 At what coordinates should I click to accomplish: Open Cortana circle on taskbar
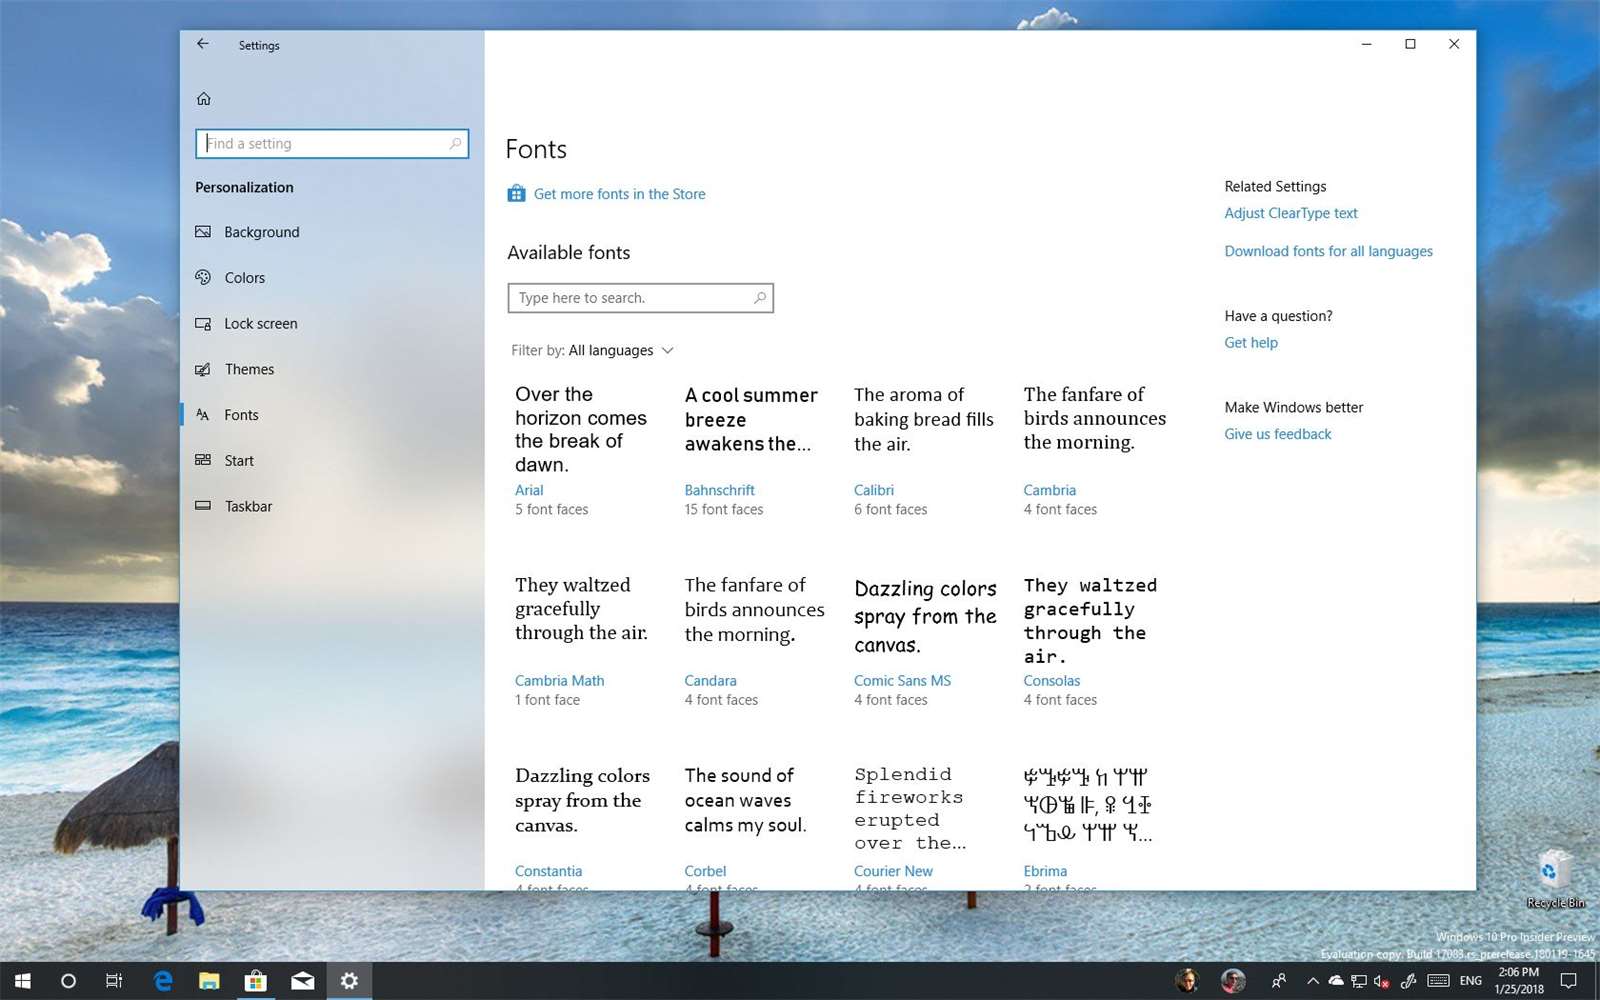click(68, 981)
